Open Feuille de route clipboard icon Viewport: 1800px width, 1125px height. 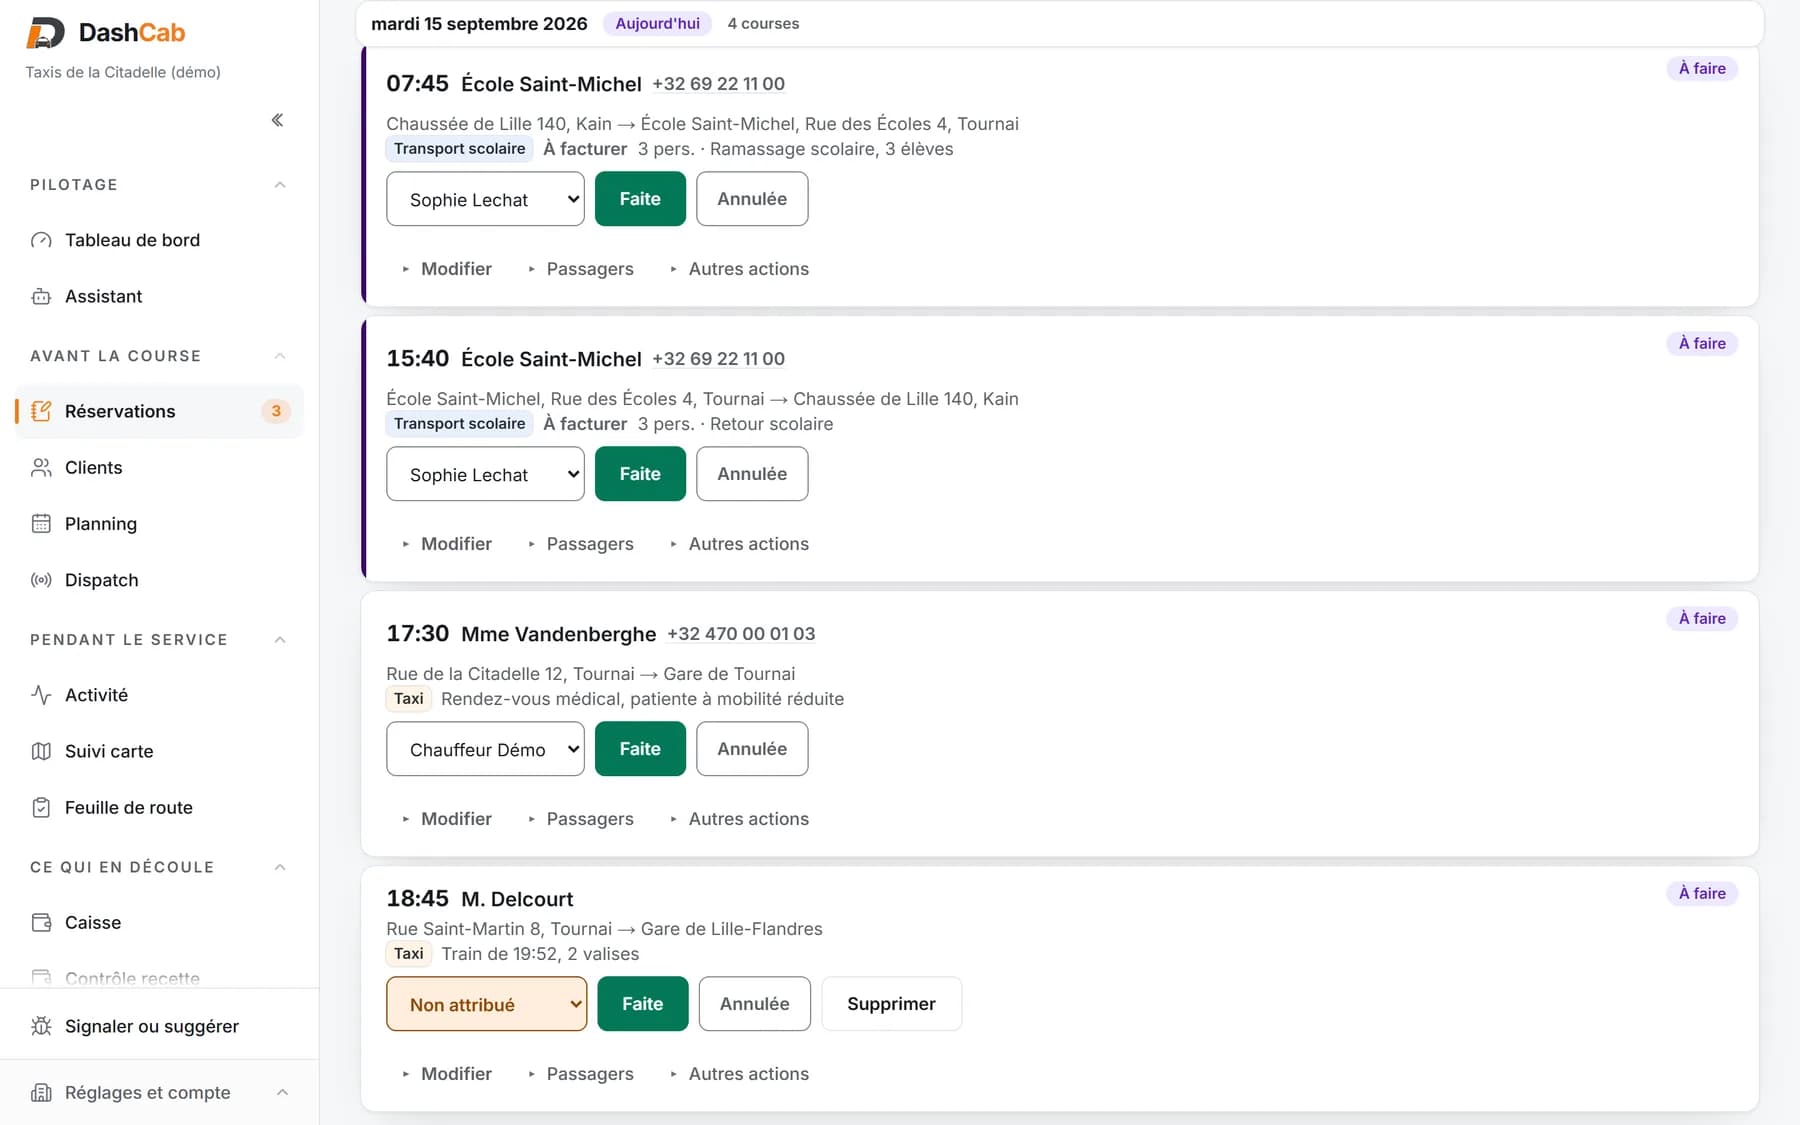41,807
